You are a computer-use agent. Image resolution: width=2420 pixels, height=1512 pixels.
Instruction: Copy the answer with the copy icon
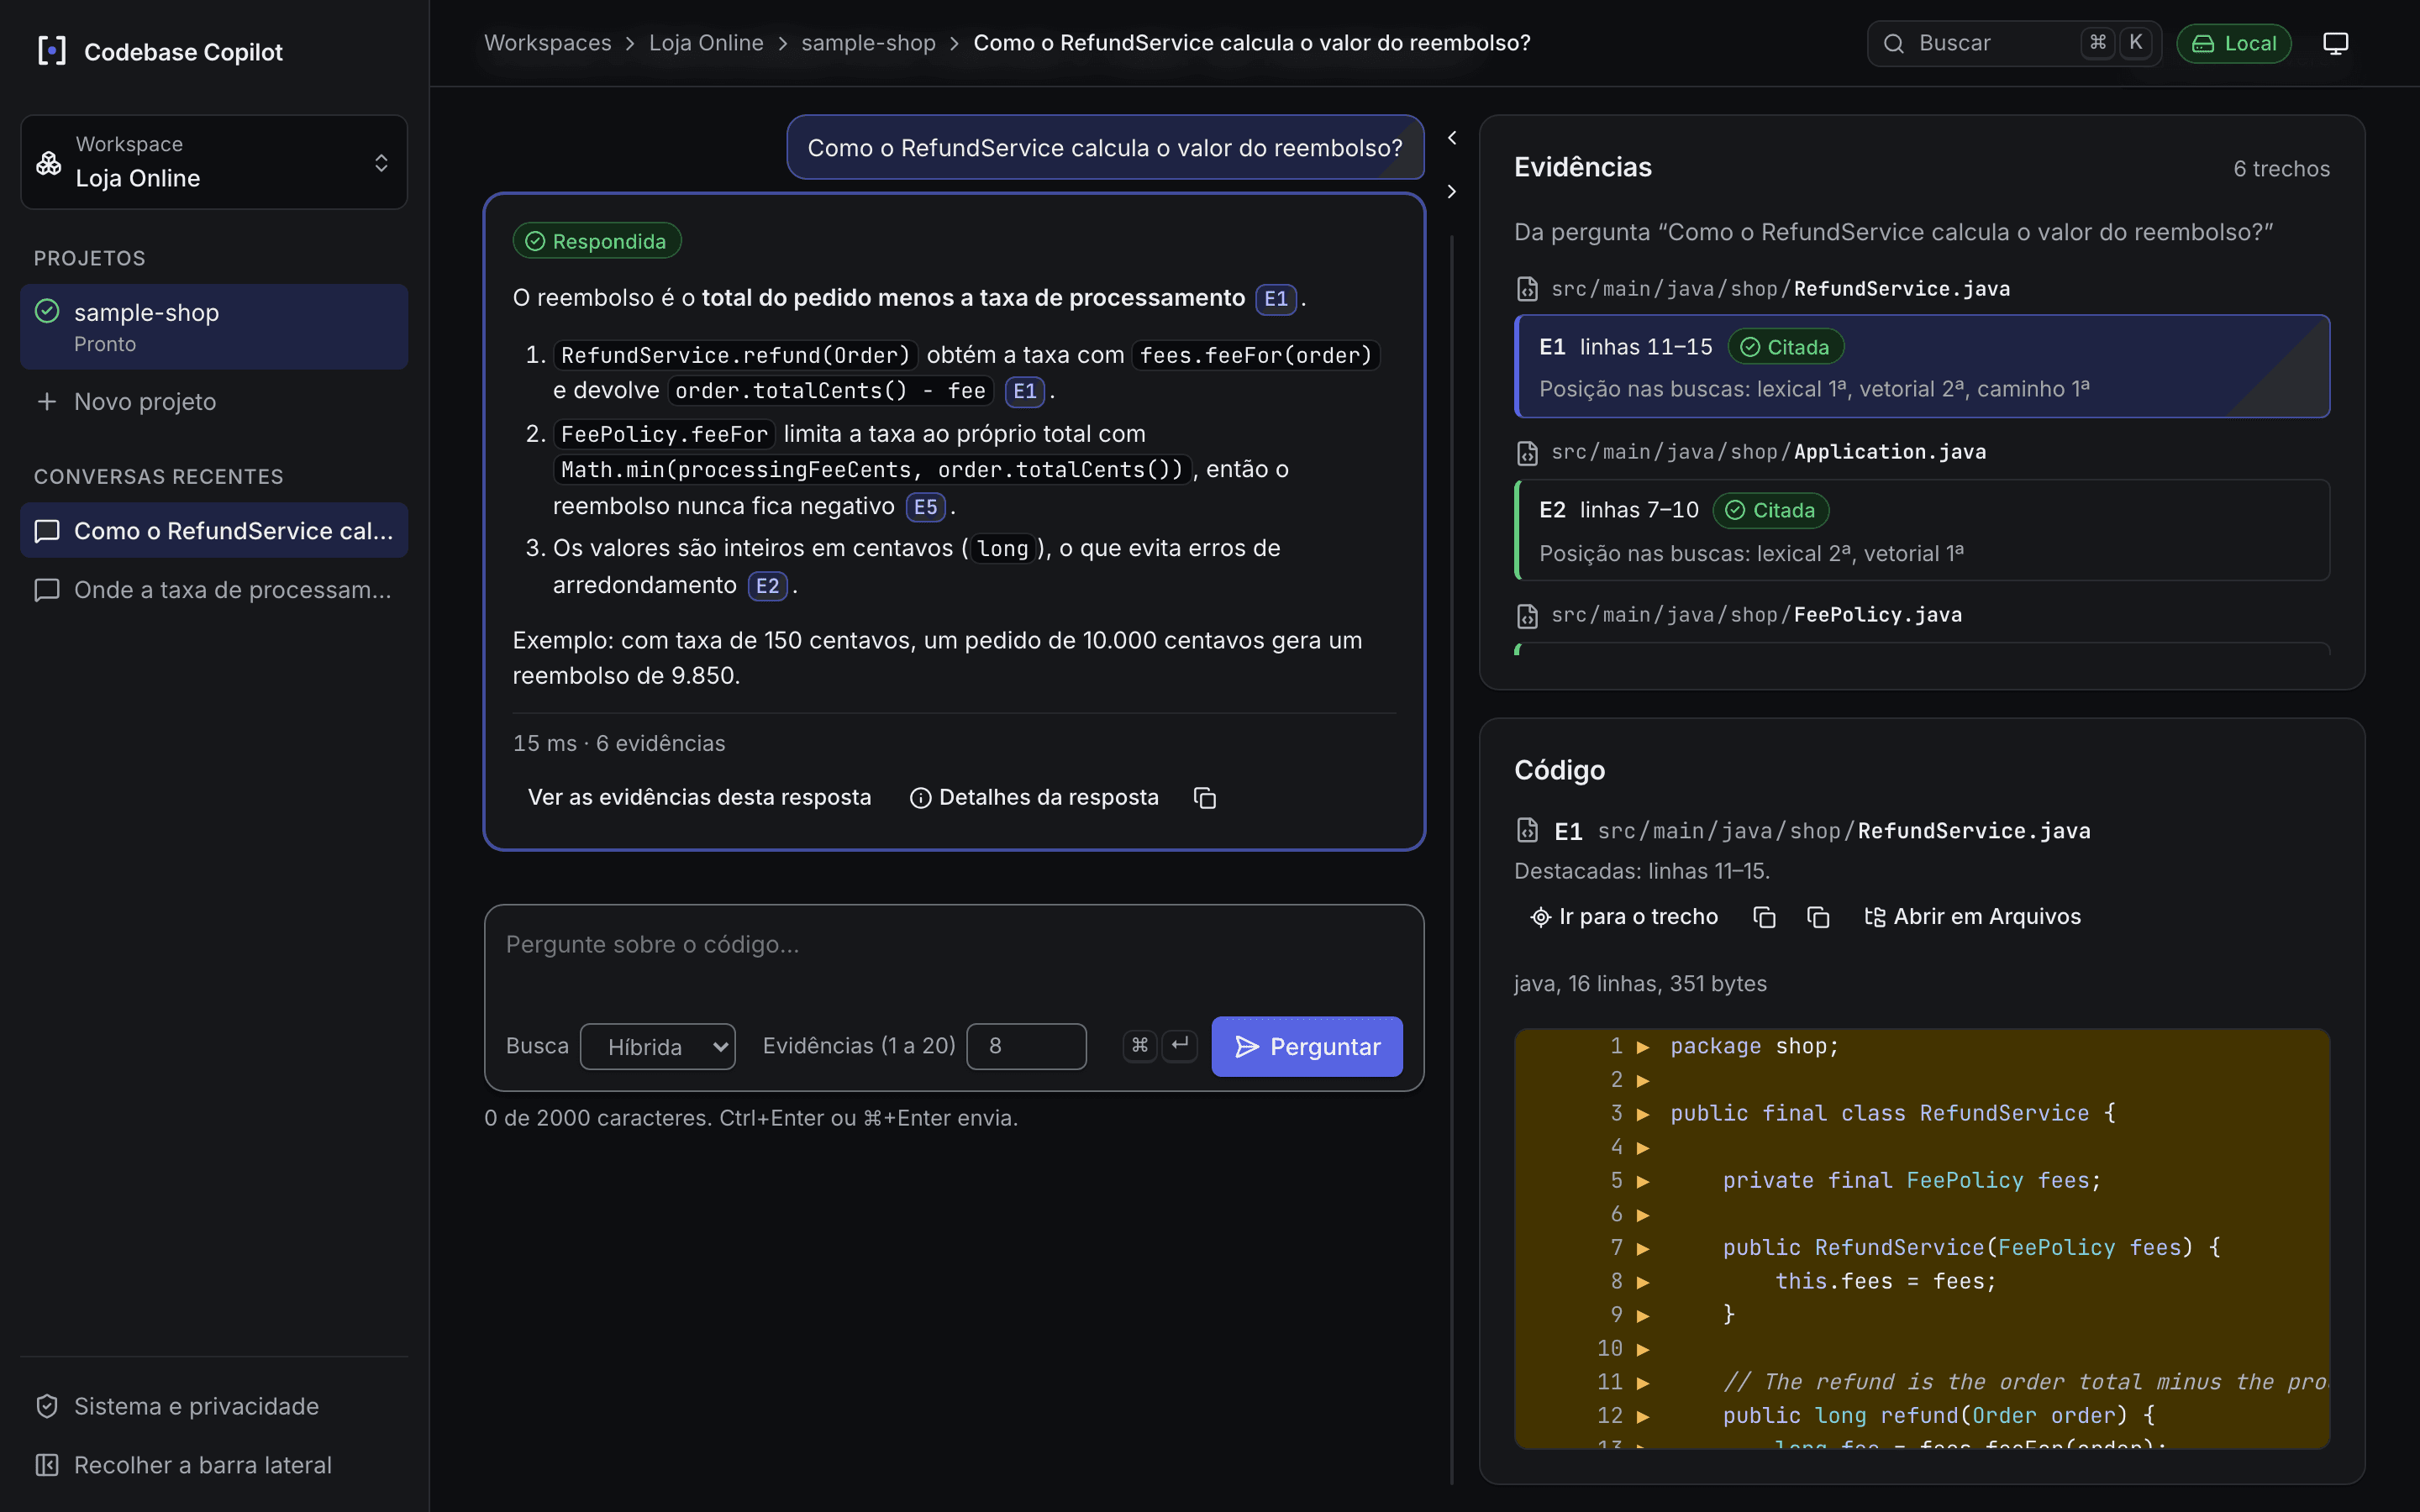tap(1205, 797)
